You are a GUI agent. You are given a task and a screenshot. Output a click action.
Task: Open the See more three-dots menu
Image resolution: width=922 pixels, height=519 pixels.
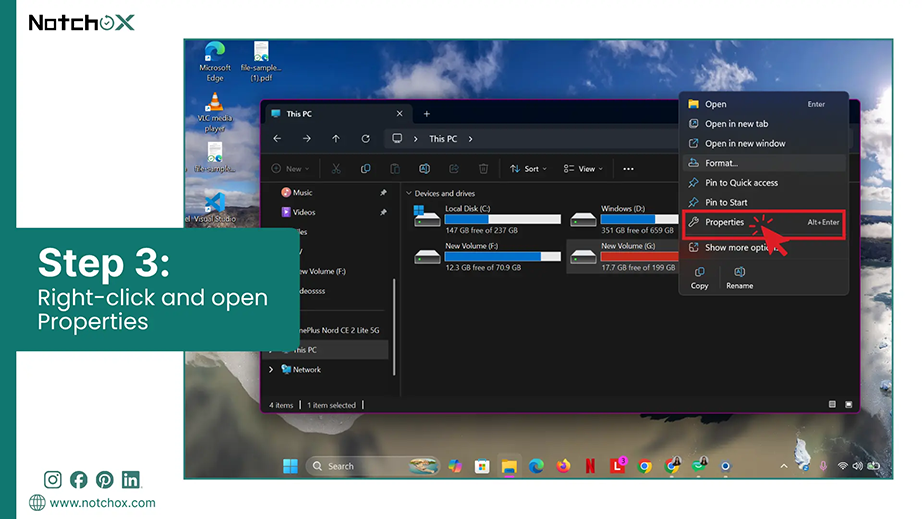[x=629, y=169]
